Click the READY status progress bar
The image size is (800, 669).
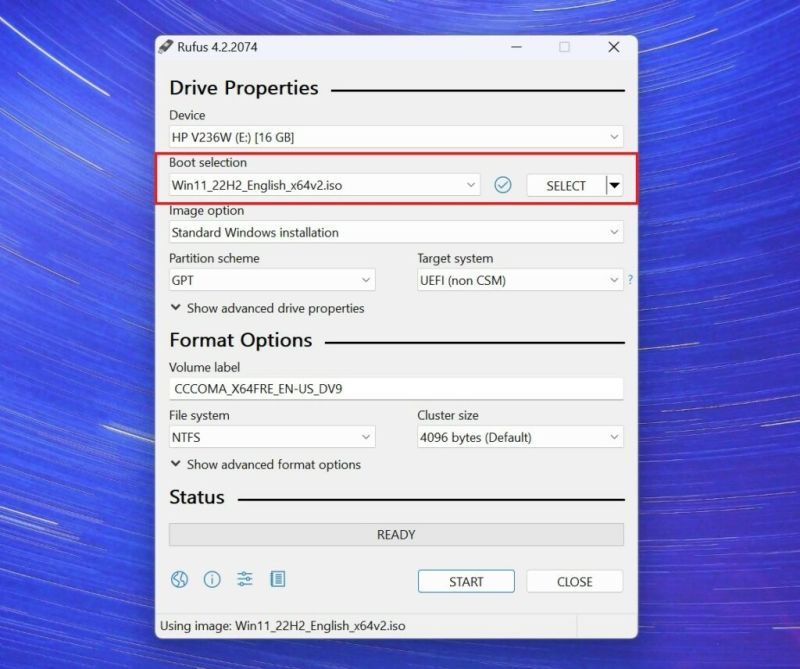395,534
